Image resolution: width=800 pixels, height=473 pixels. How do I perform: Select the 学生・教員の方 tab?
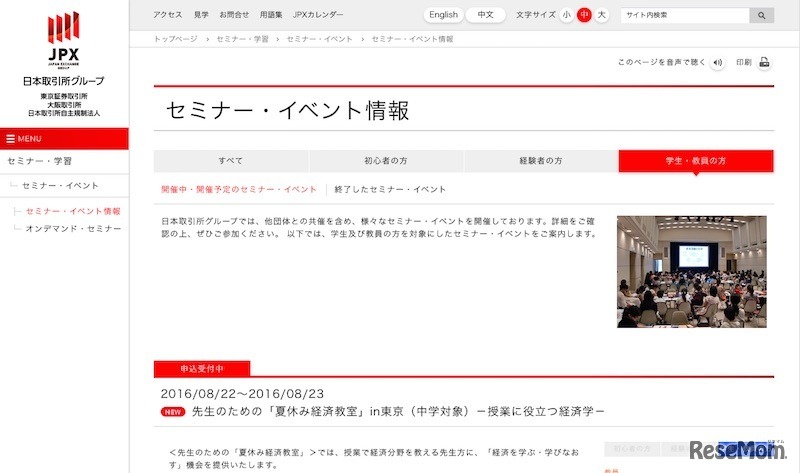(x=696, y=161)
